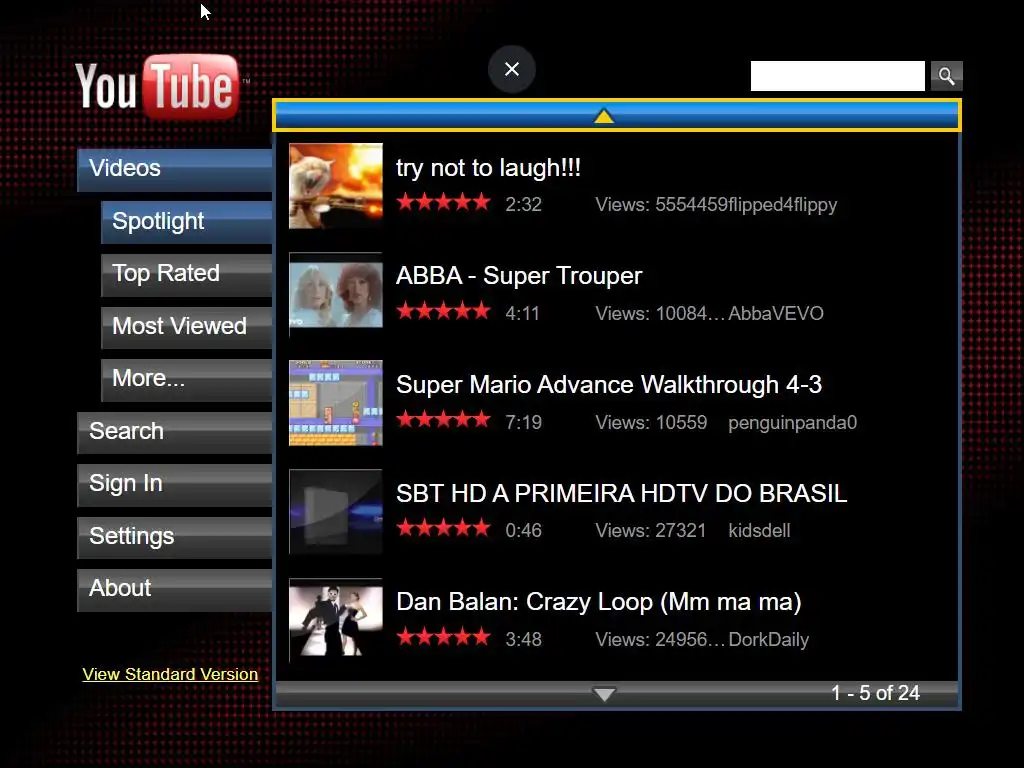The height and width of the screenshot is (768, 1024).
Task: Click the 7:19 duration text
Action: tap(524, 423)
